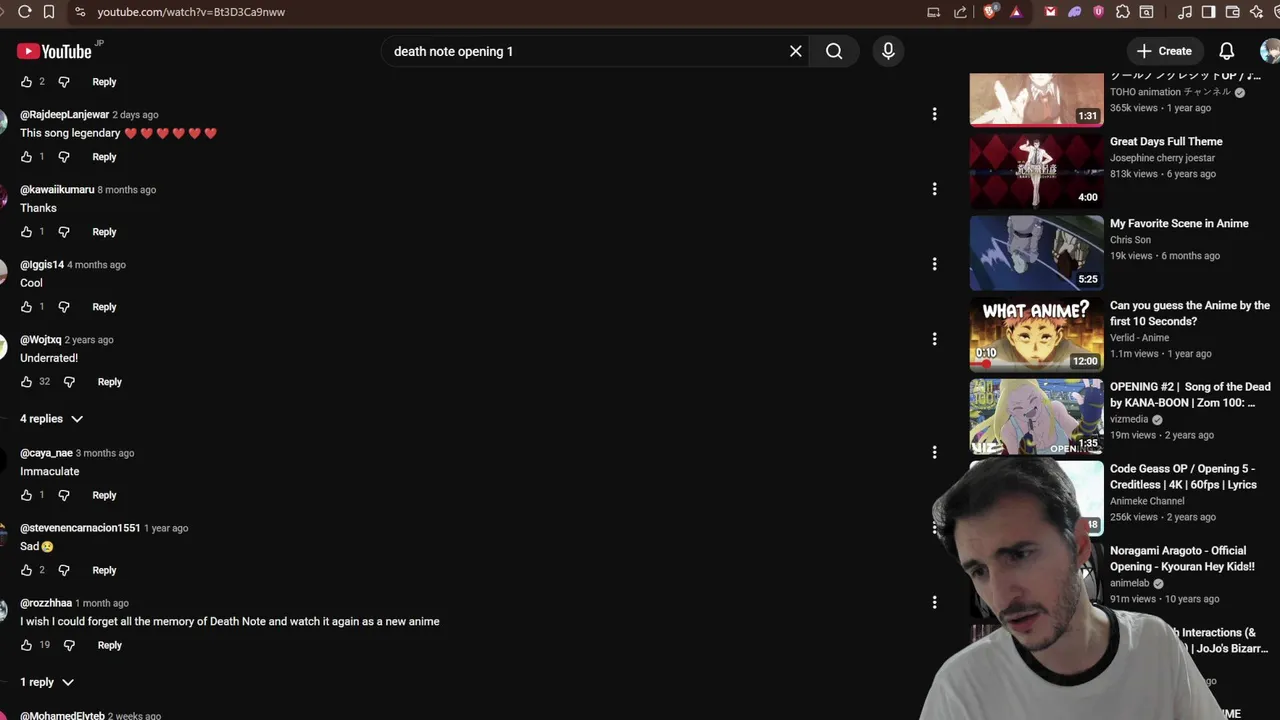Reply to Wojtxq's Underrated comment
This screenshot has width=1280, height=720.
click(109, 382)
